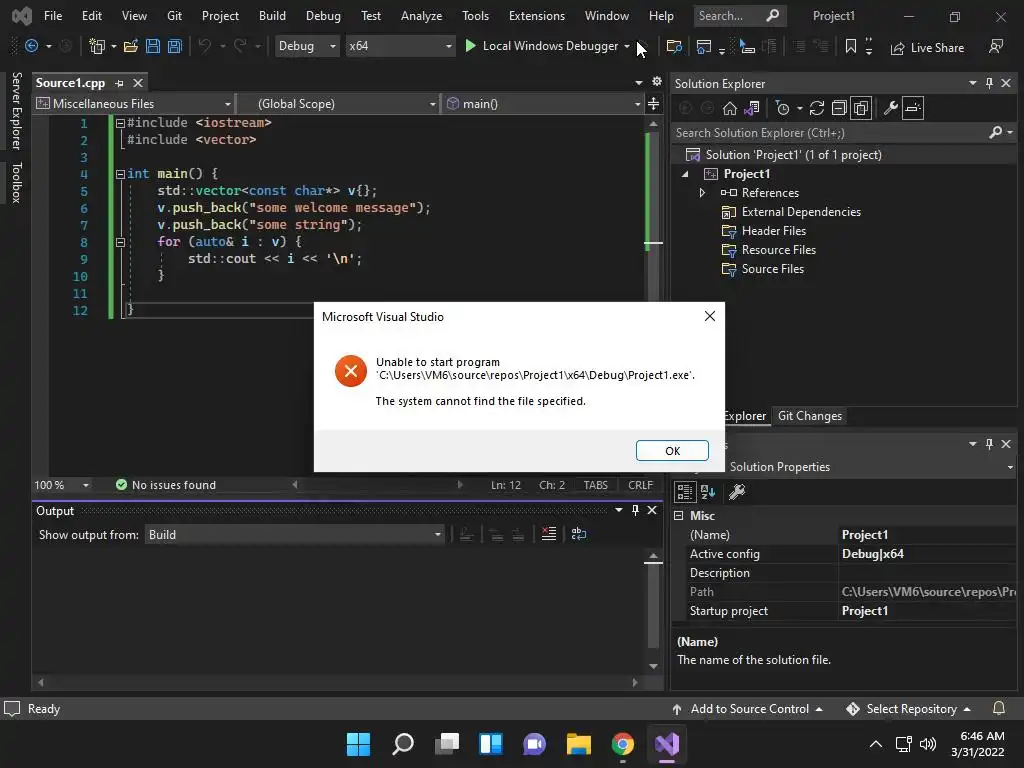
Task: Open the Debug menu
Action: coord(323,16)
